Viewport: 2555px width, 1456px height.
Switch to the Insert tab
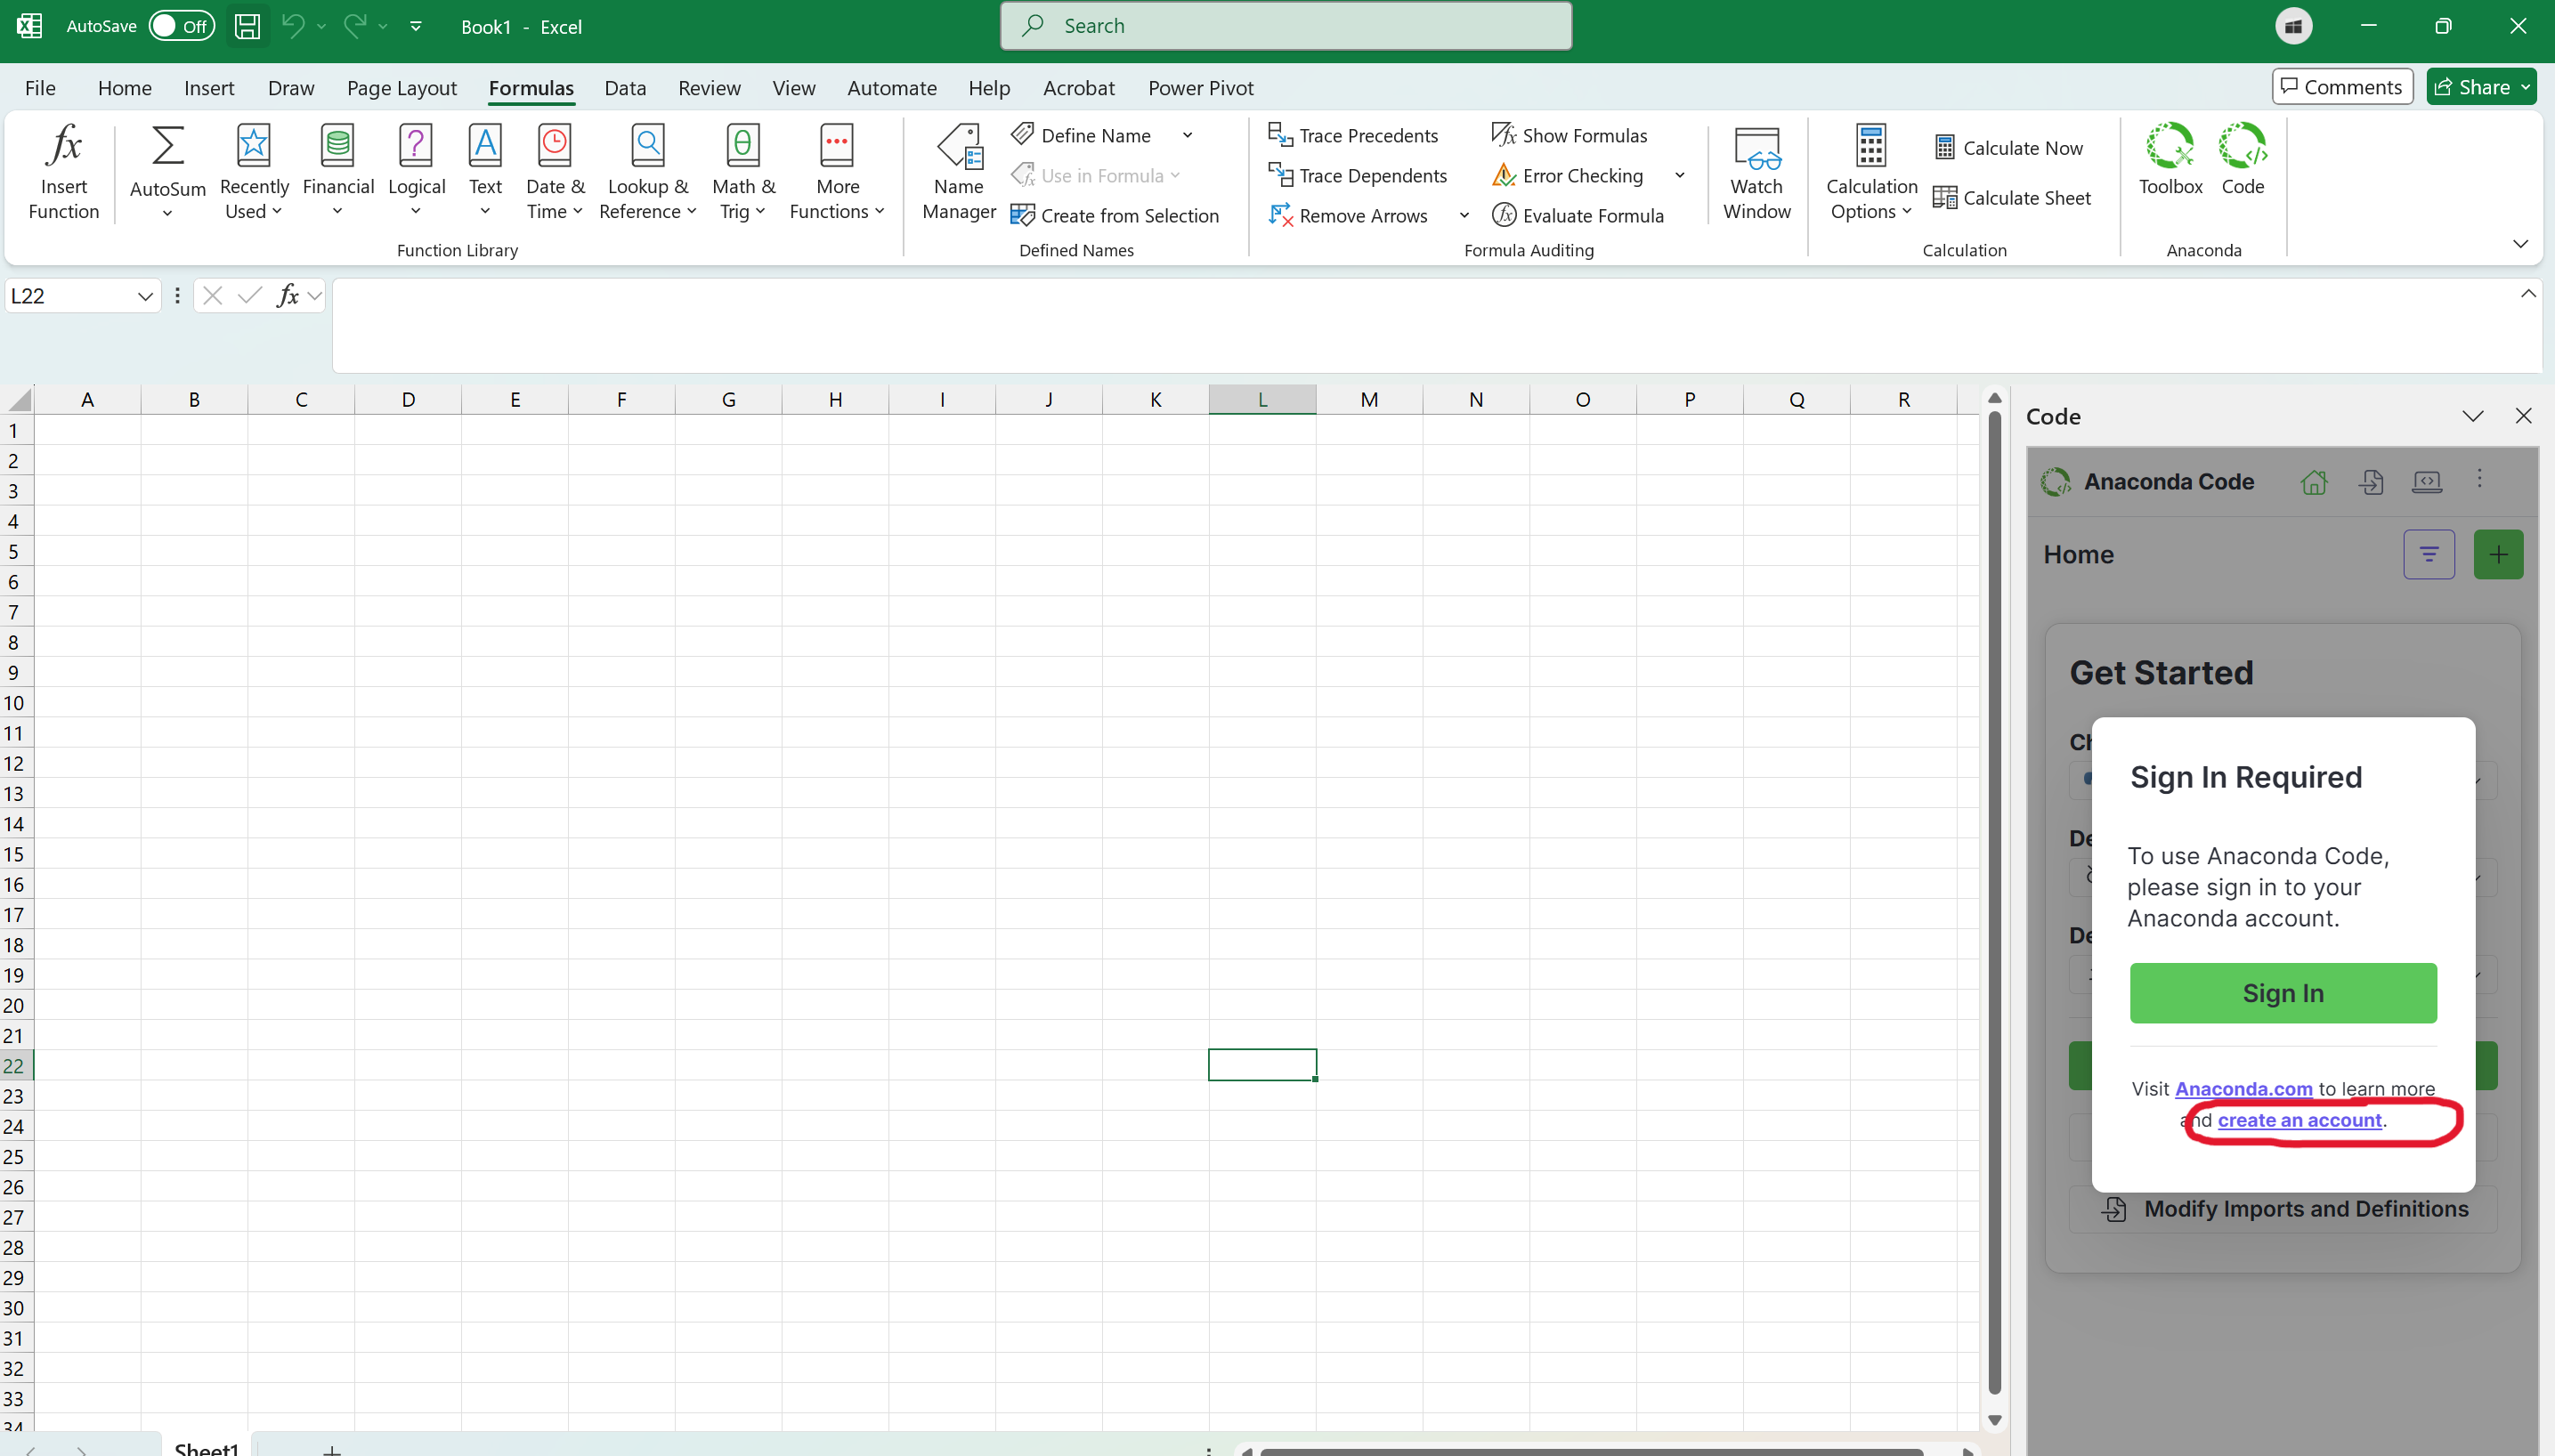pos(209,88)
